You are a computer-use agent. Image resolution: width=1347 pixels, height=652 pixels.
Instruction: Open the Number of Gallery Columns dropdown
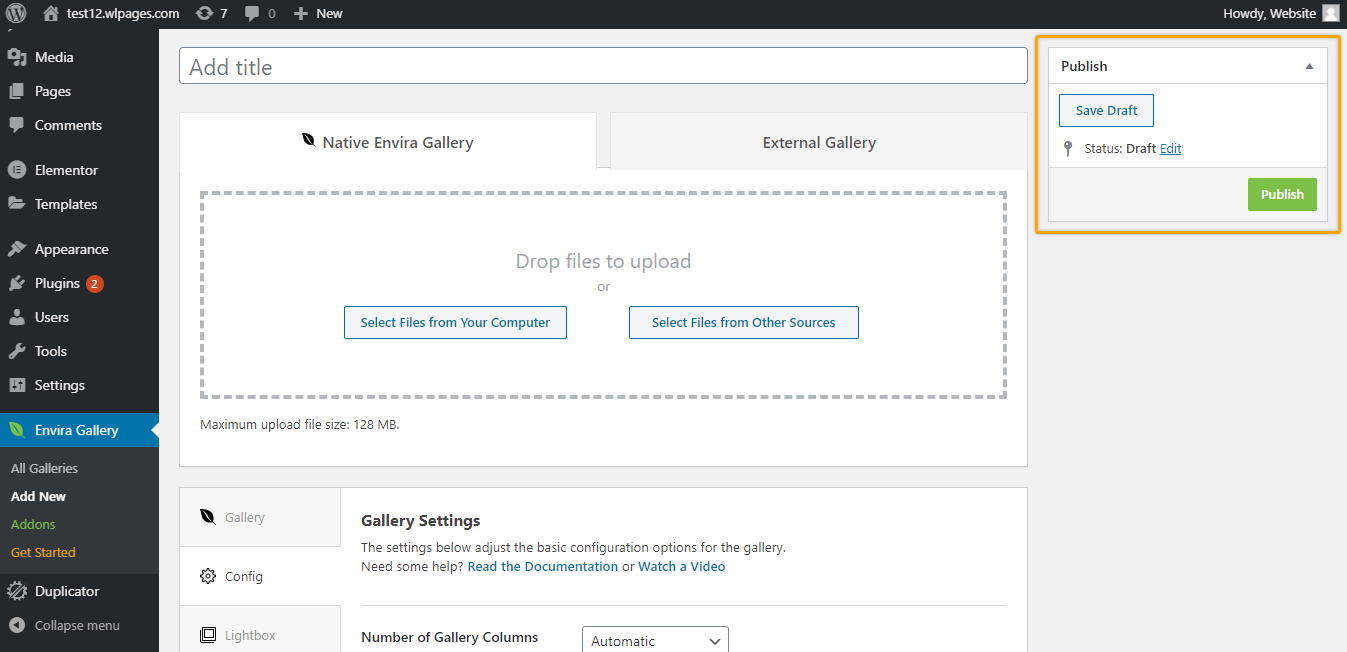click(x=655, y=640)
